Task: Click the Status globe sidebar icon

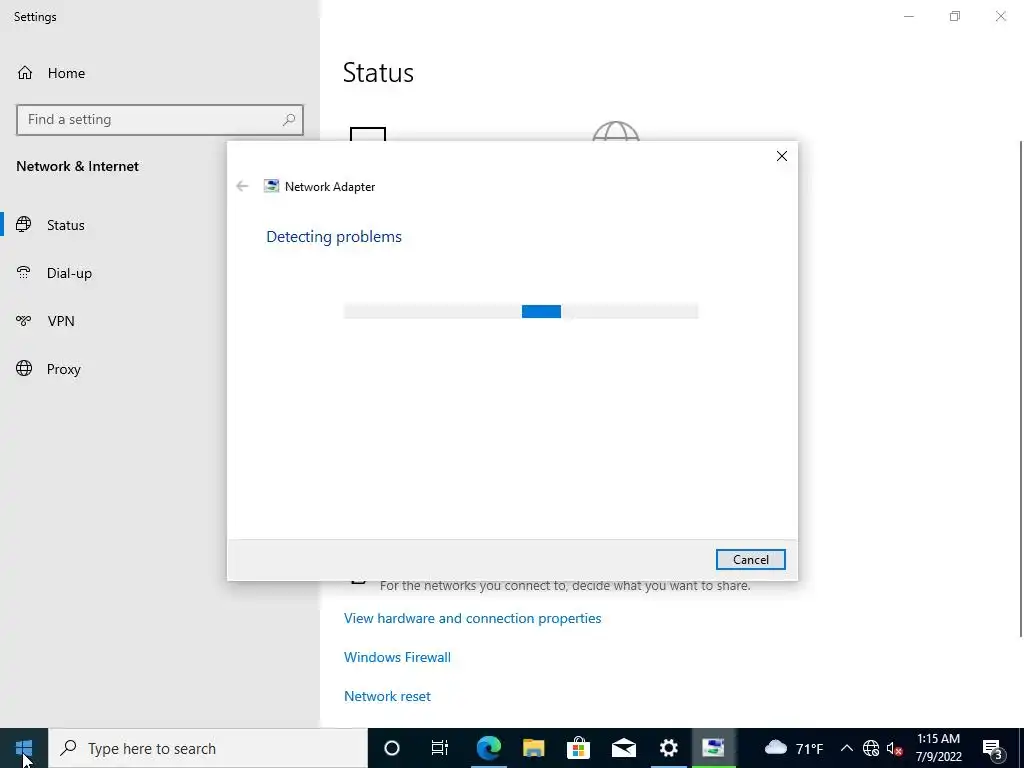Action: pyautogui.click(x=24, y=225)
